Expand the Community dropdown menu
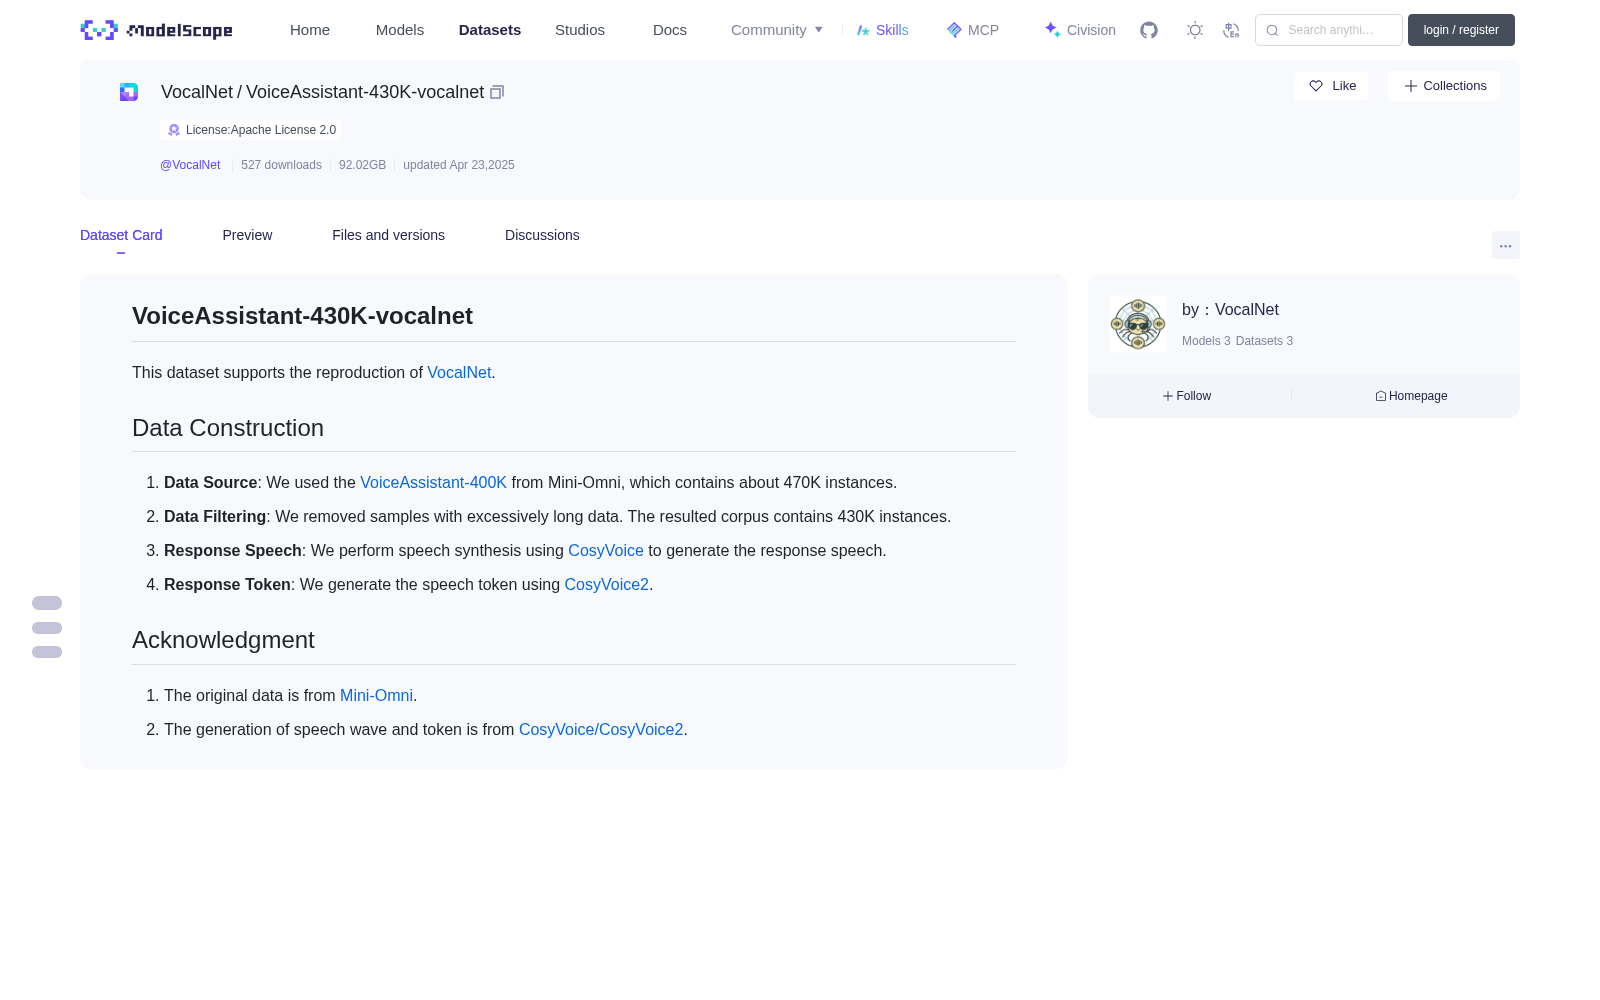 click(777, 30)
